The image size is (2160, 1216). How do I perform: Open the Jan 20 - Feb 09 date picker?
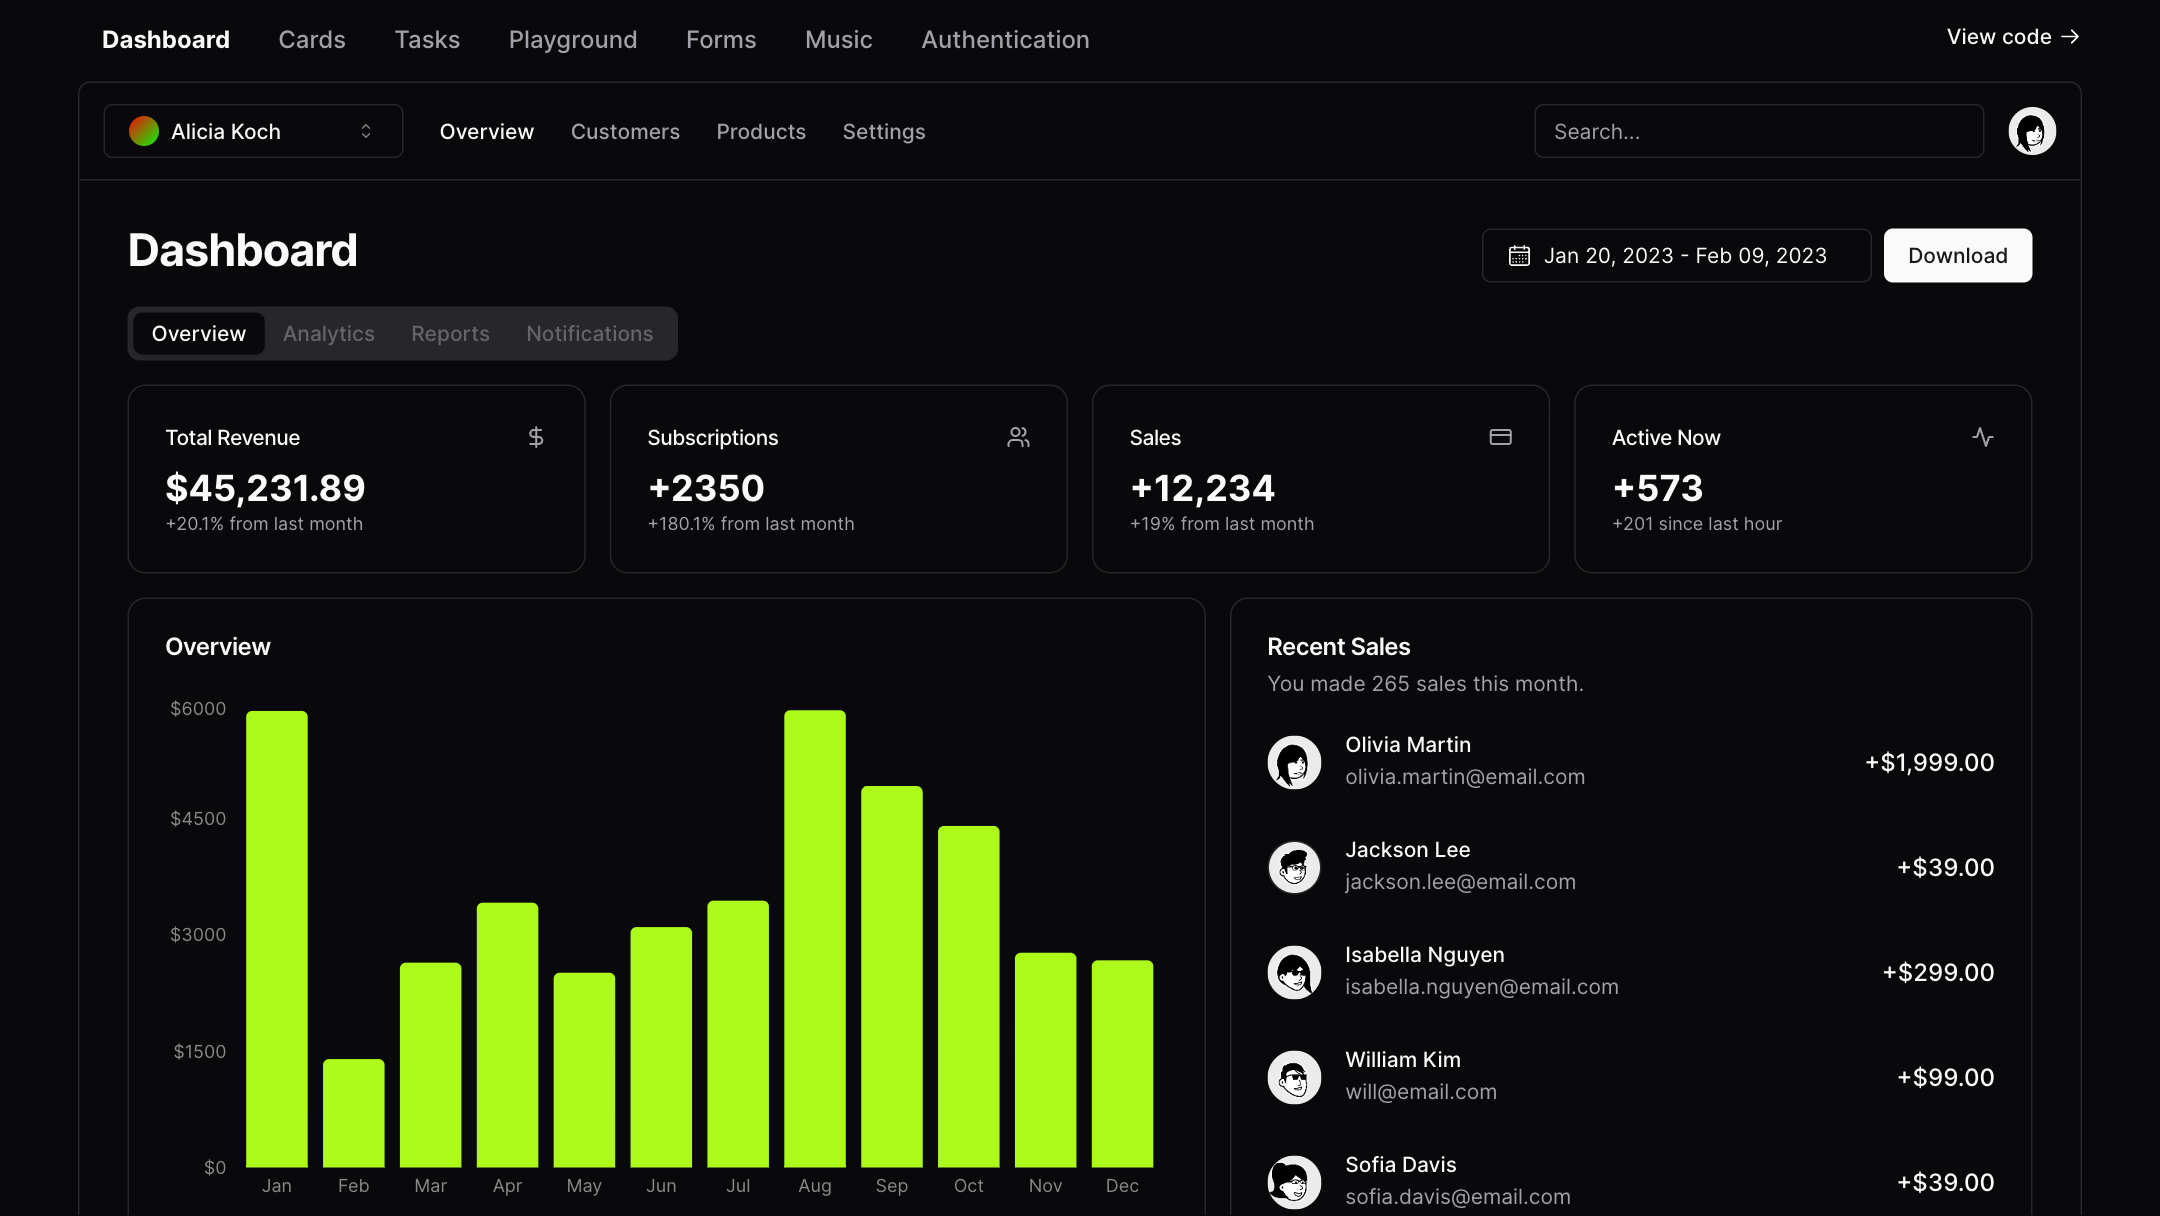1676,256
